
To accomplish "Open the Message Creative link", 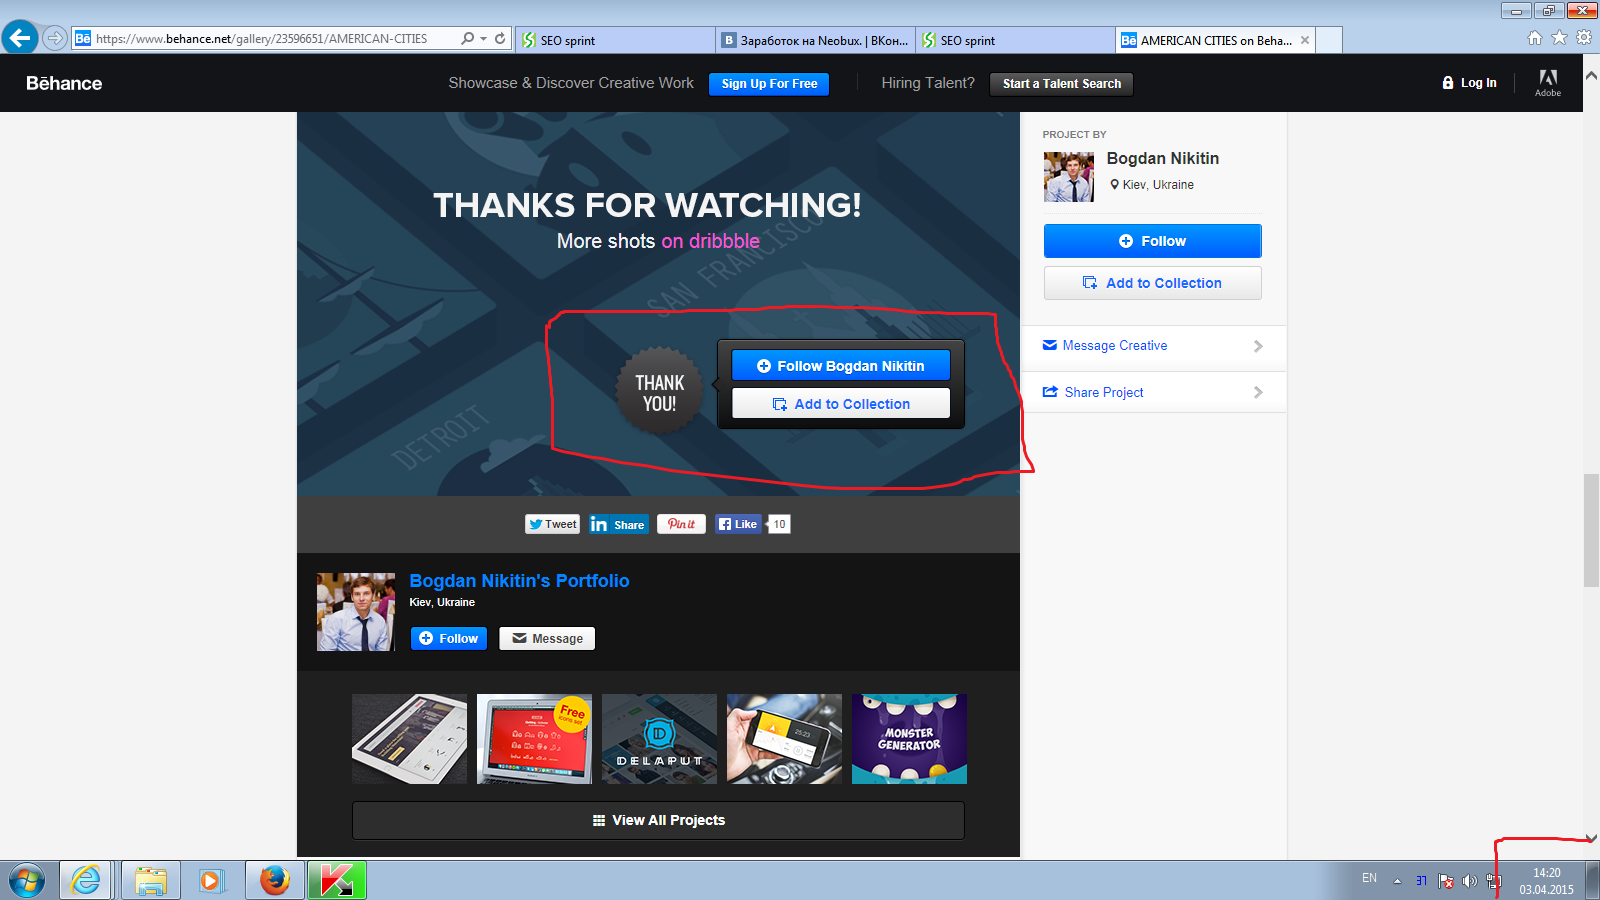I will [x=1115, y=346].
